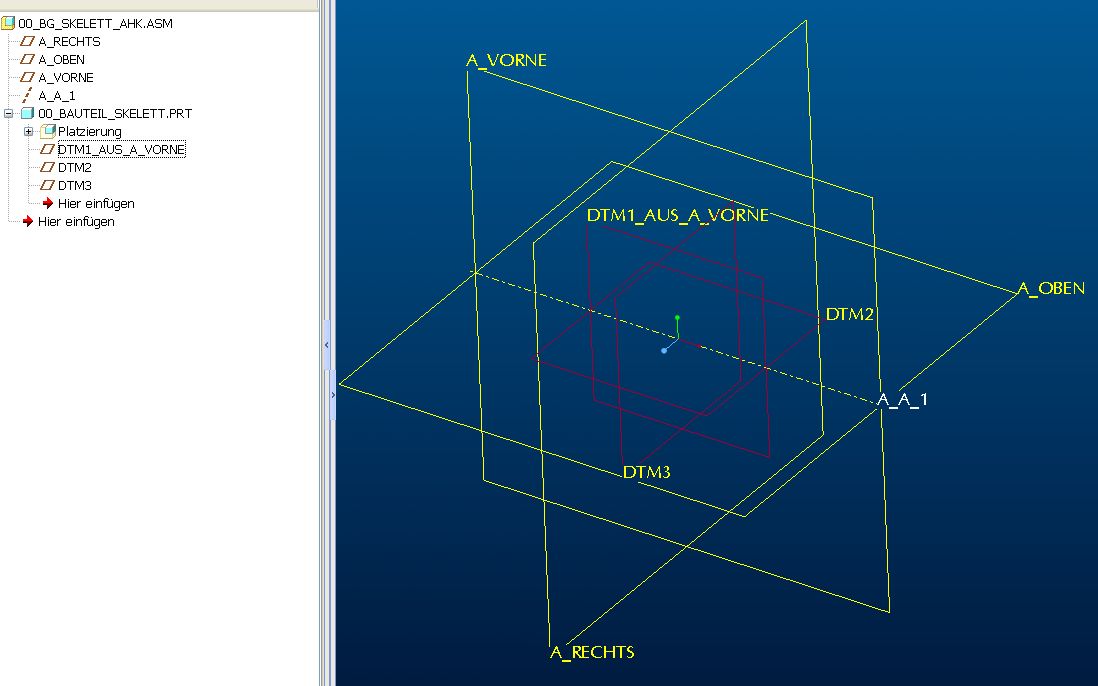Click datum plane icon beside A_OBEN
This screenshot has height=686, width=1098.
pyautogui.click(x=27, y=60)
